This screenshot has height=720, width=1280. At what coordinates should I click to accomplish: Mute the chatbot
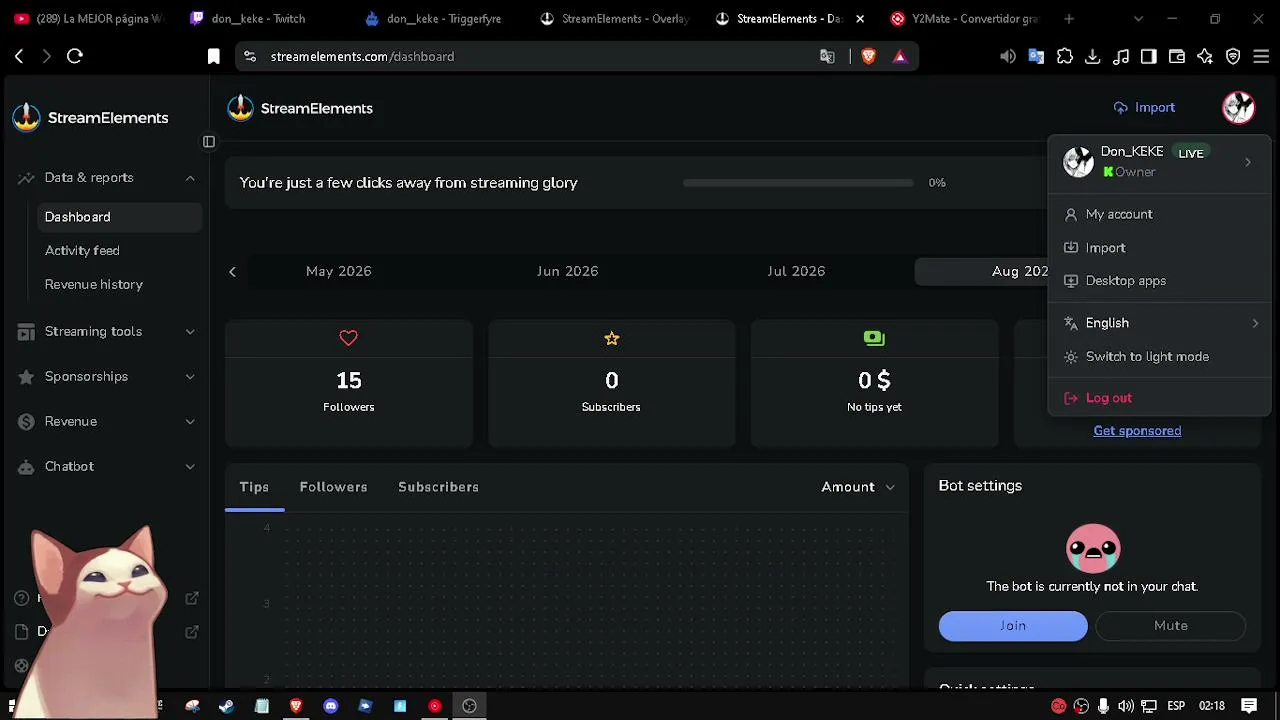[1171, 626]
